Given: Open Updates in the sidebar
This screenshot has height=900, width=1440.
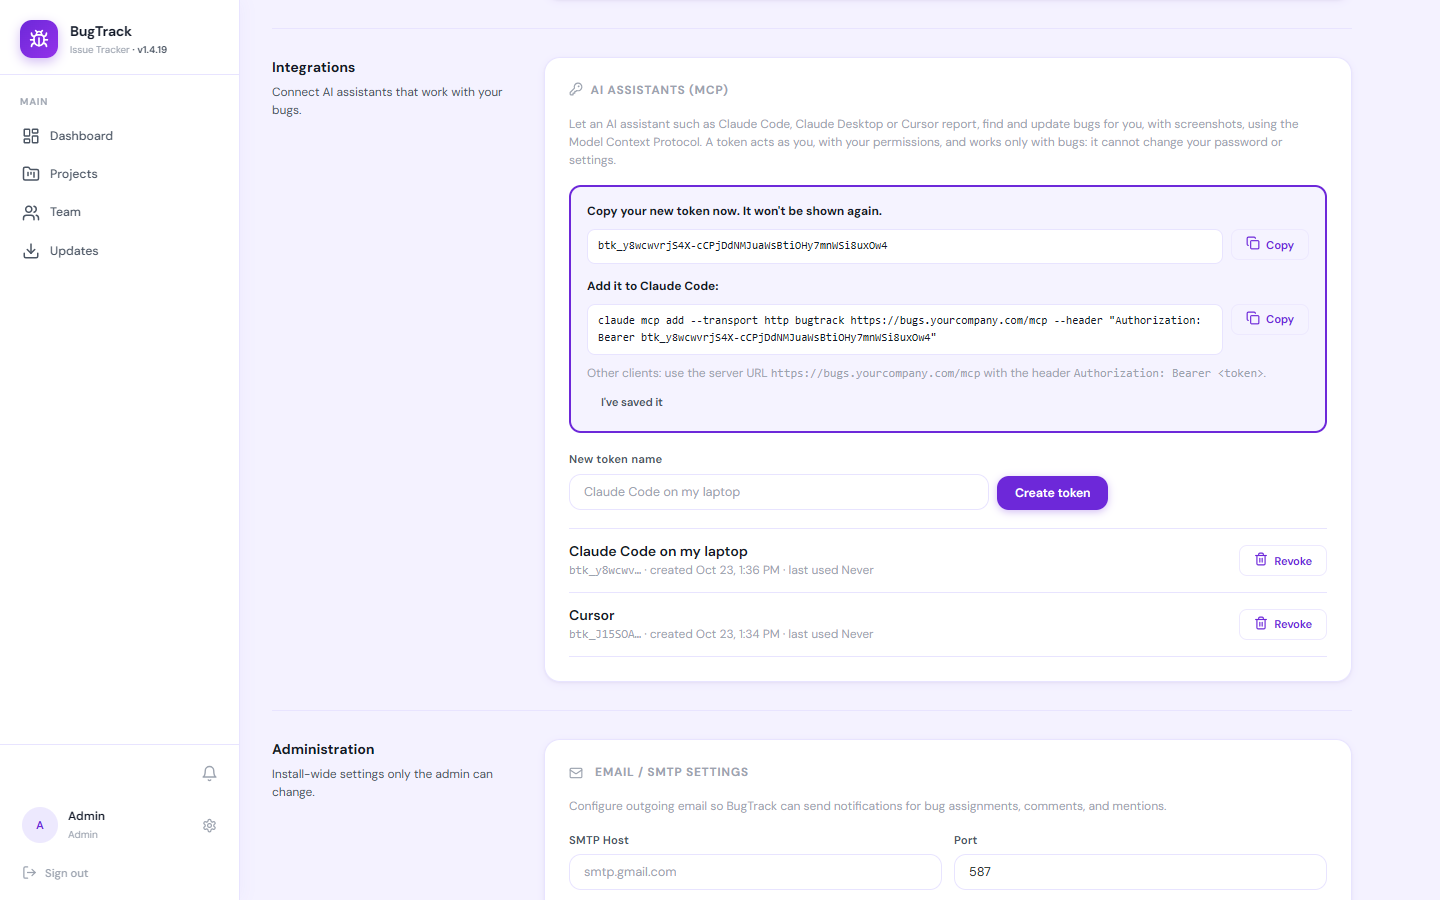Looking at the screenshot, I should click(120, 251).
